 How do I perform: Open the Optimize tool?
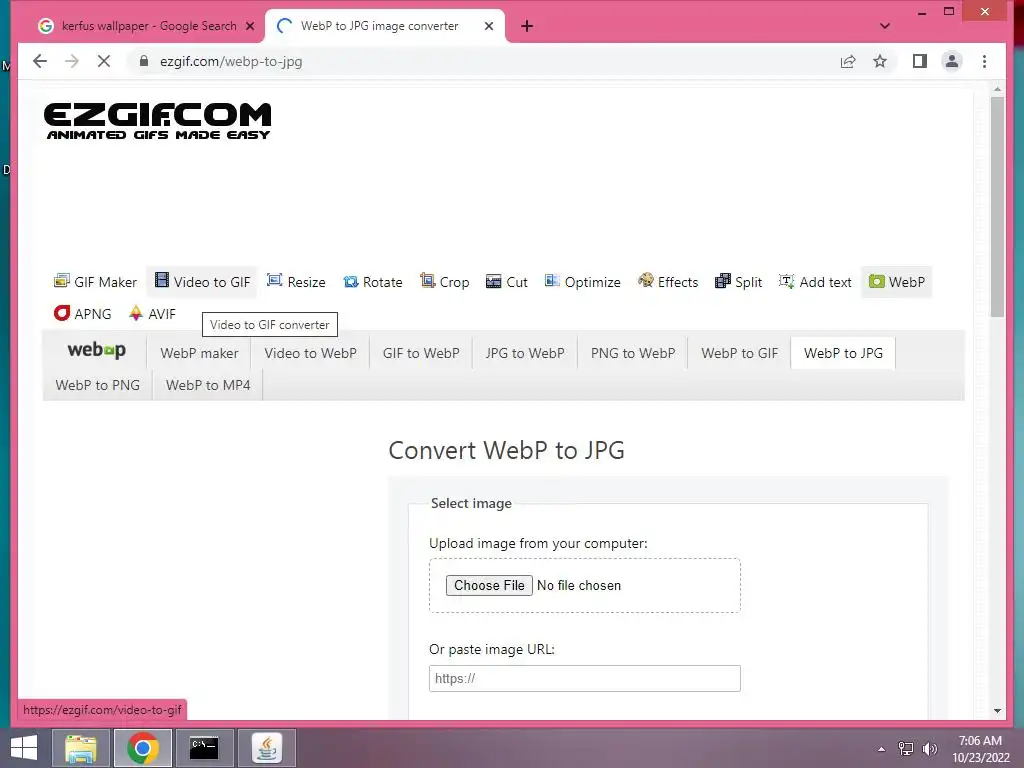pos(583,282)
